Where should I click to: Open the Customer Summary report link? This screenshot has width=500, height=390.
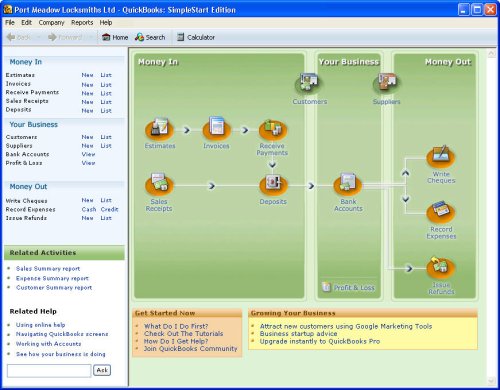pyautogui.click(x=54, y=288)
